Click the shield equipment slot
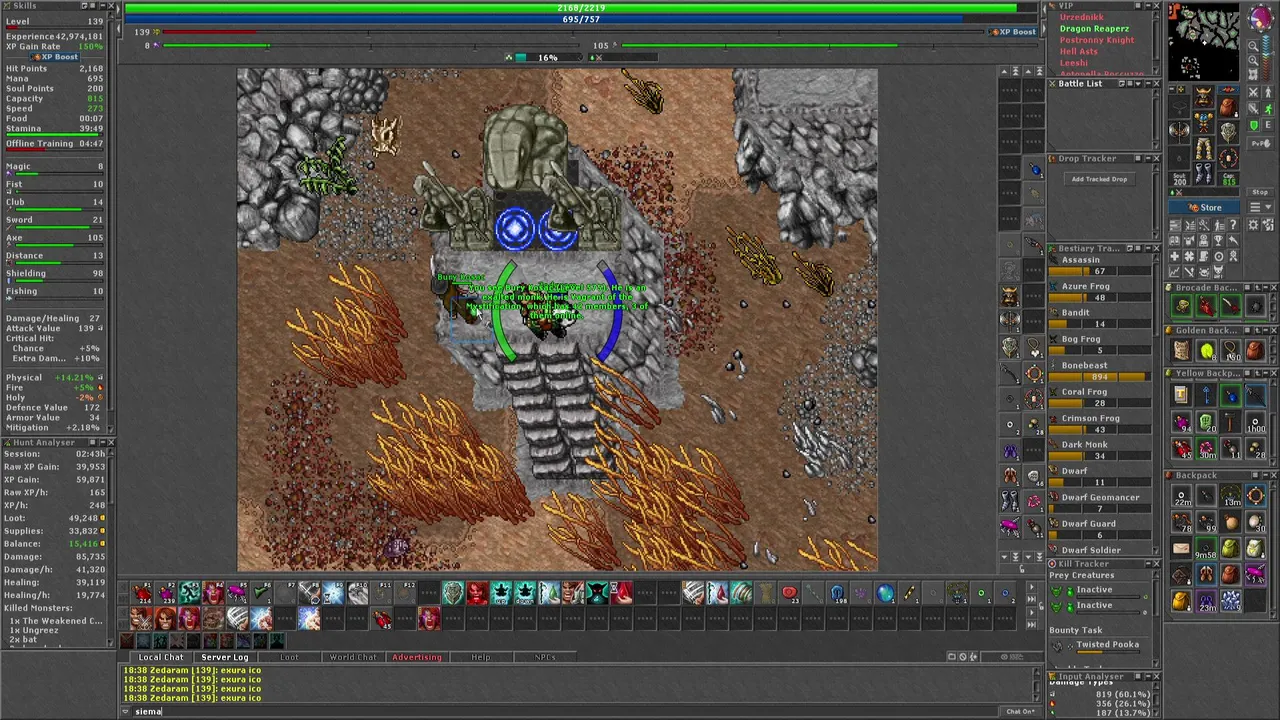The width and height of the screenshot is (1280, 720). coord(1228,132)
